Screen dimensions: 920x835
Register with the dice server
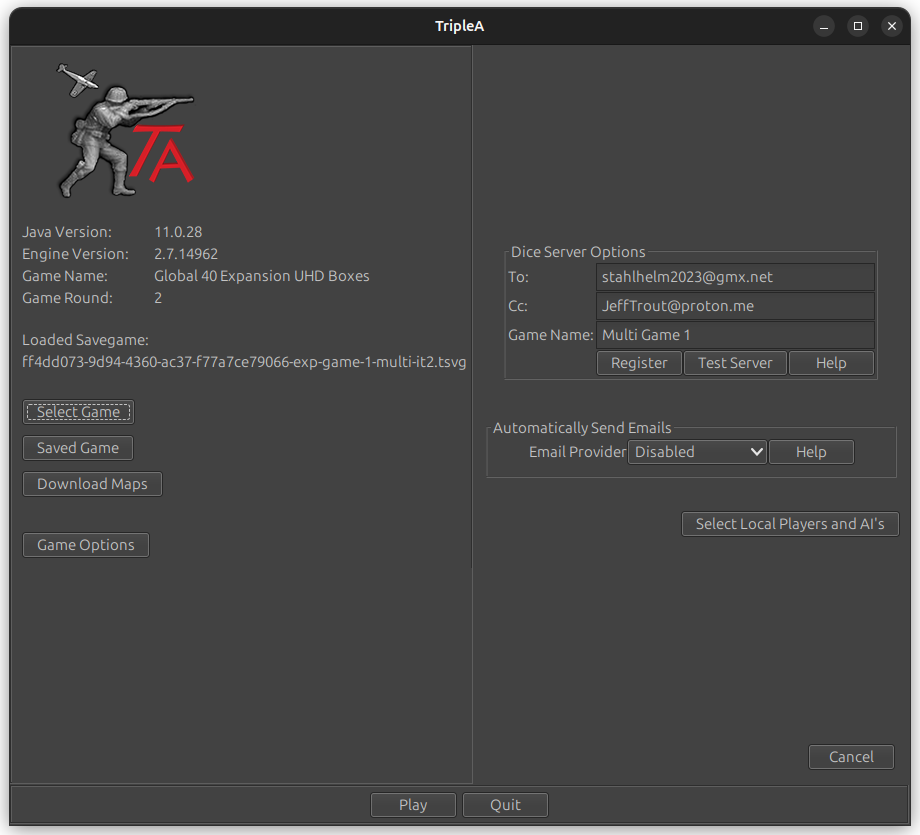tap(639, 362)
